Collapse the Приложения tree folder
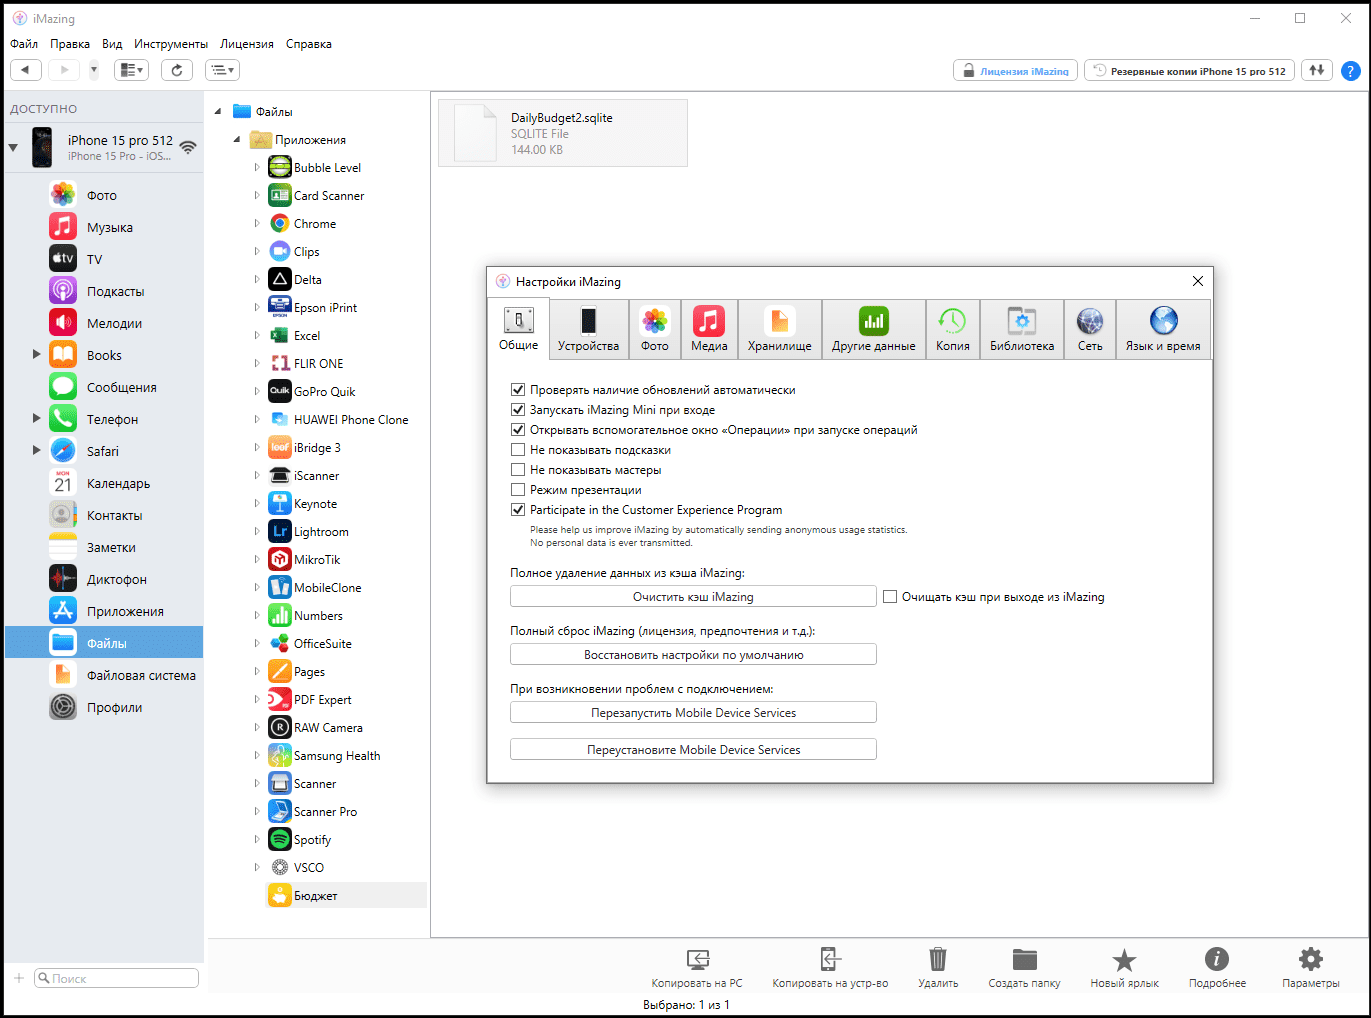1371x1018 pixels. click(x=237, y=140)
